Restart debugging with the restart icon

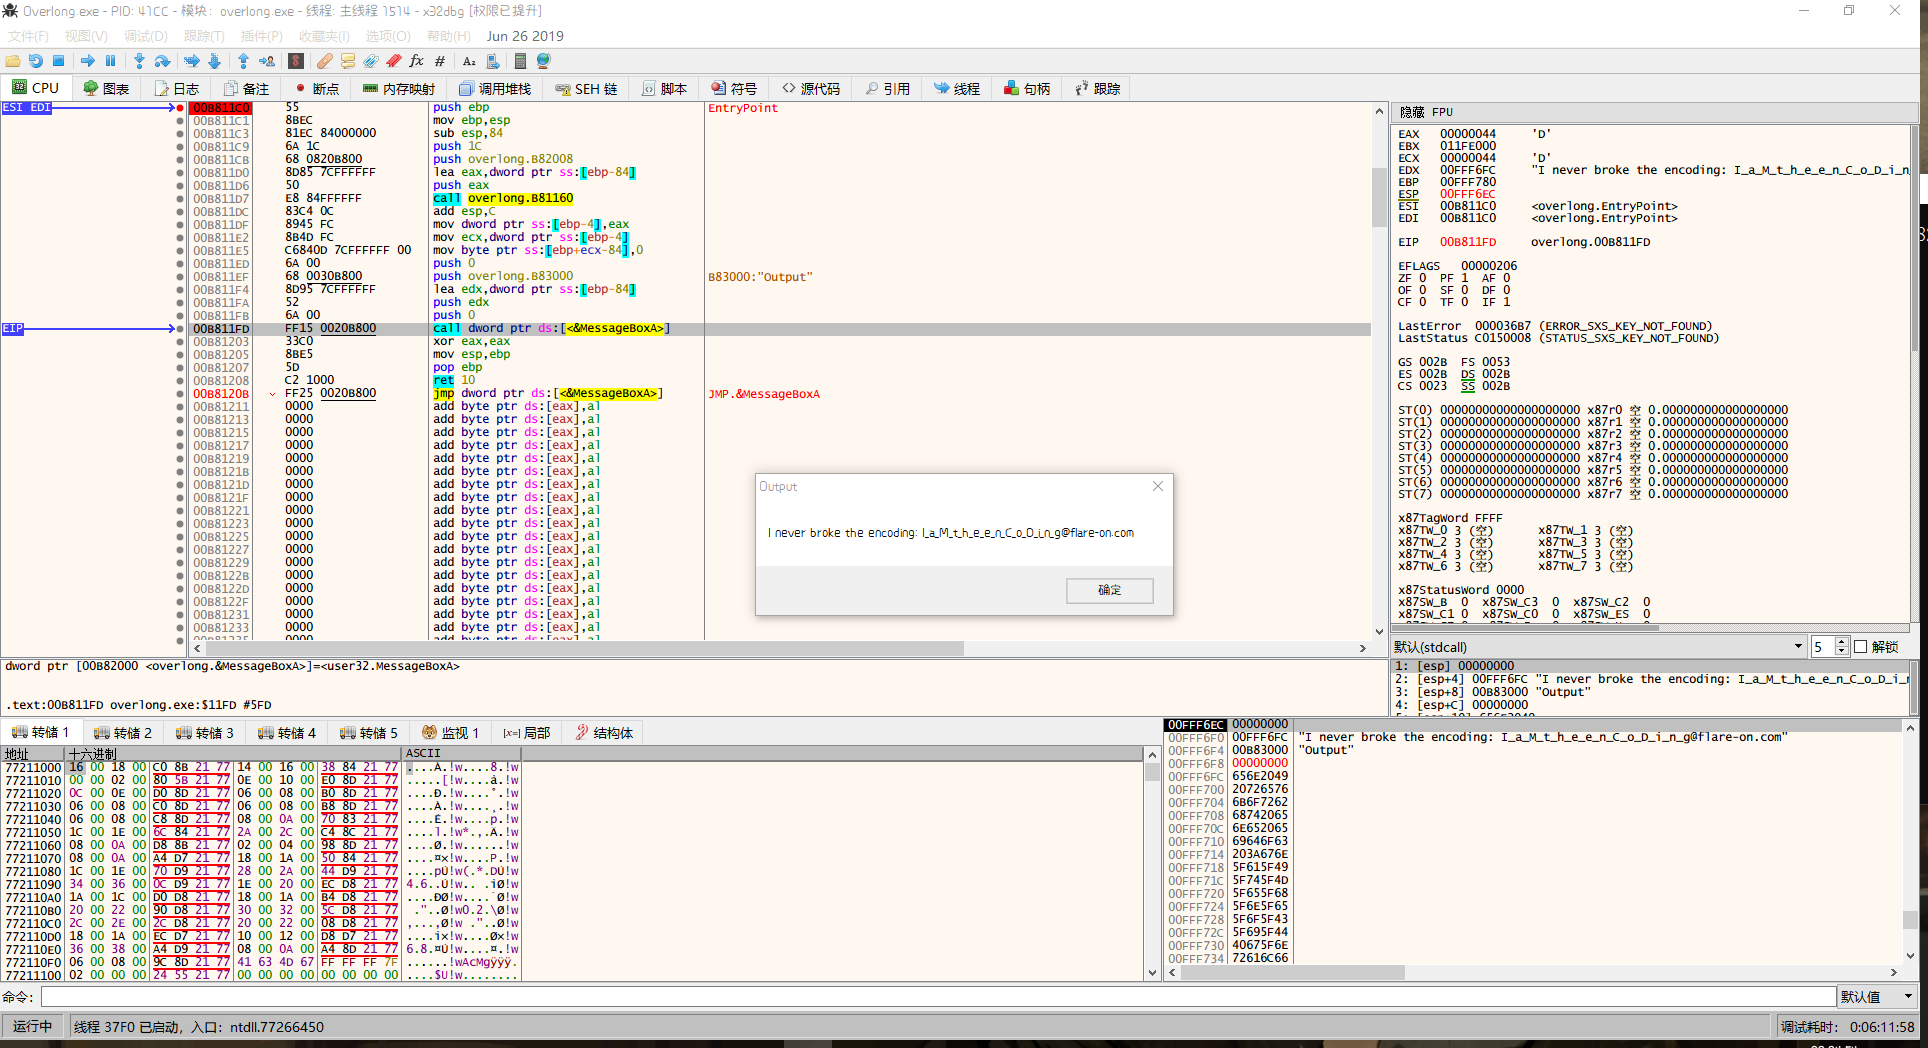[x=37, y=61]
